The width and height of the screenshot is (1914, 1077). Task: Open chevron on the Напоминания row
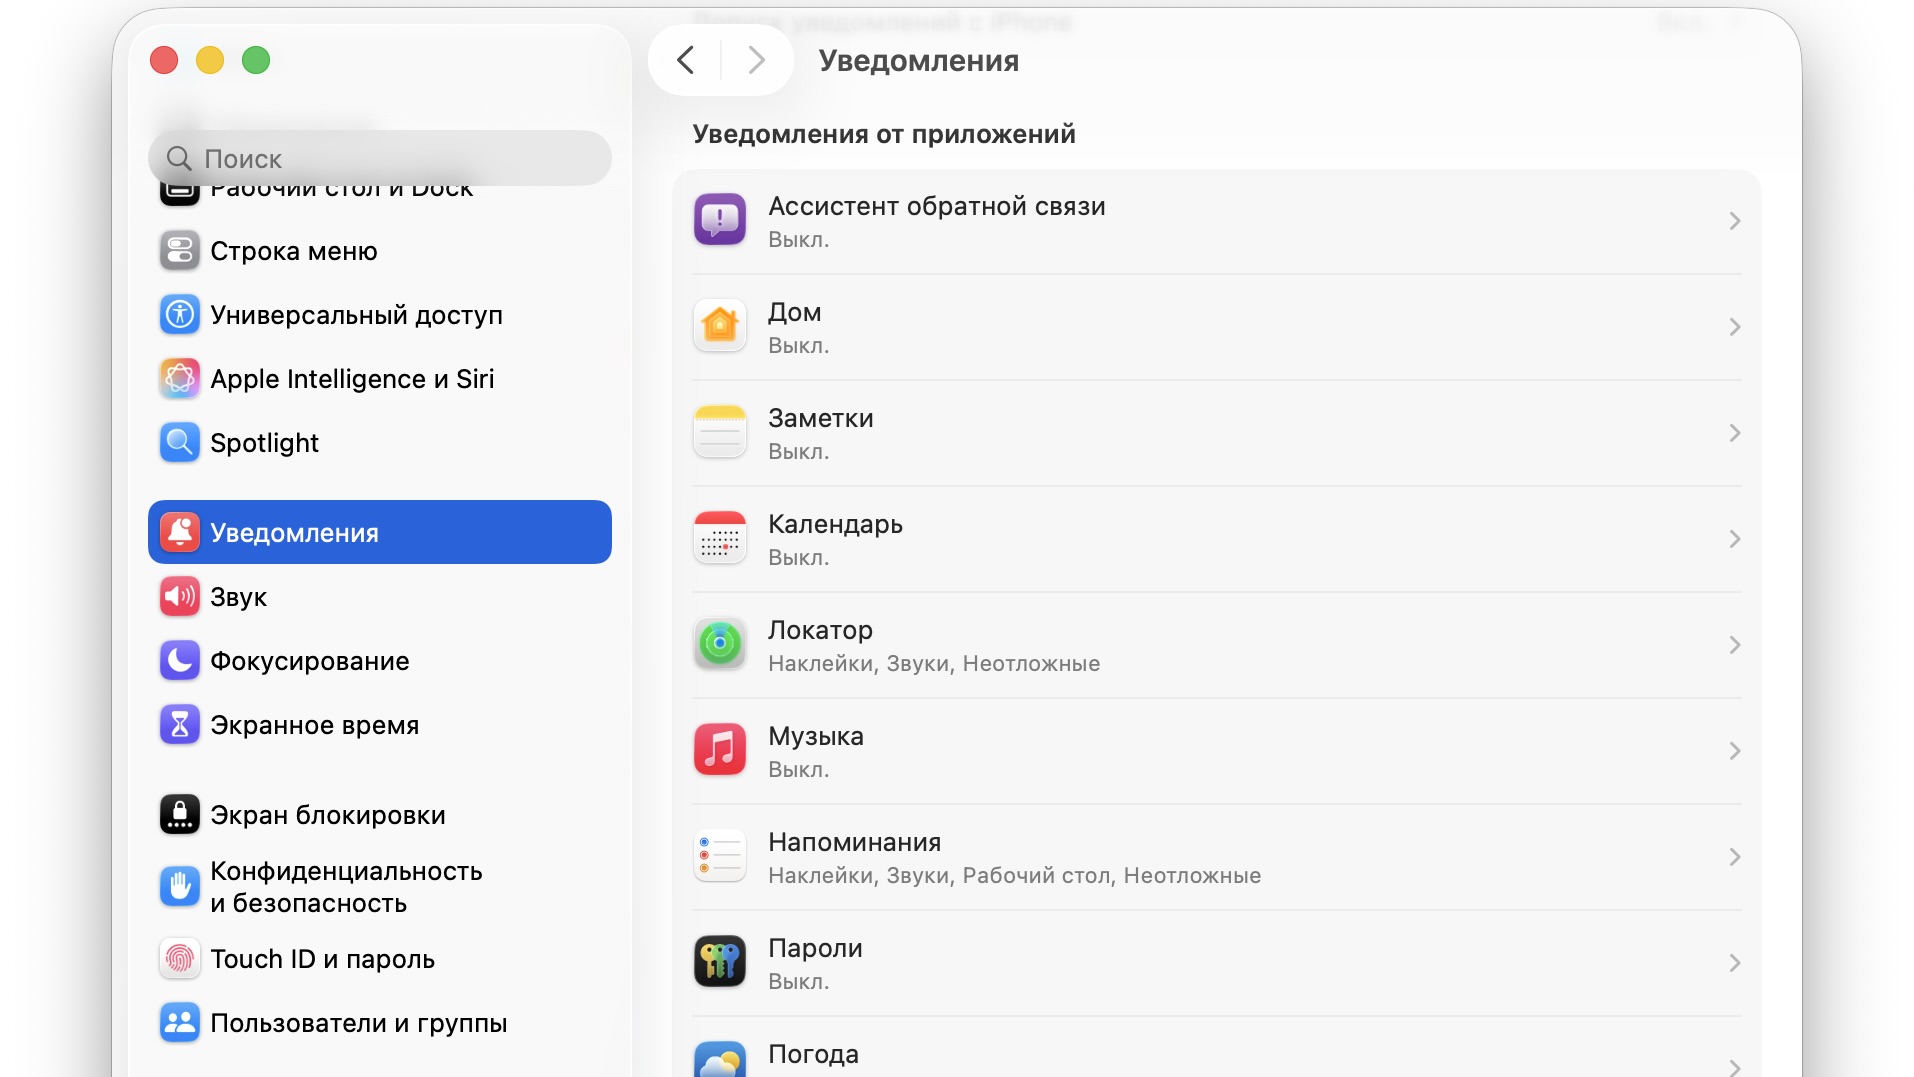[x=1735, y=857]
